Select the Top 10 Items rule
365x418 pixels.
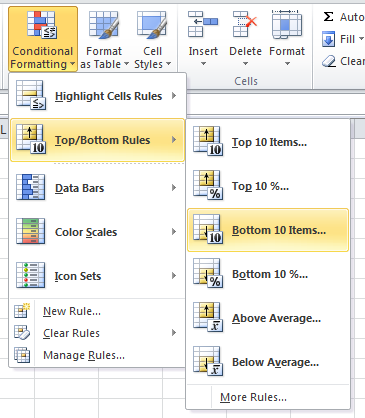coord(268,142)
